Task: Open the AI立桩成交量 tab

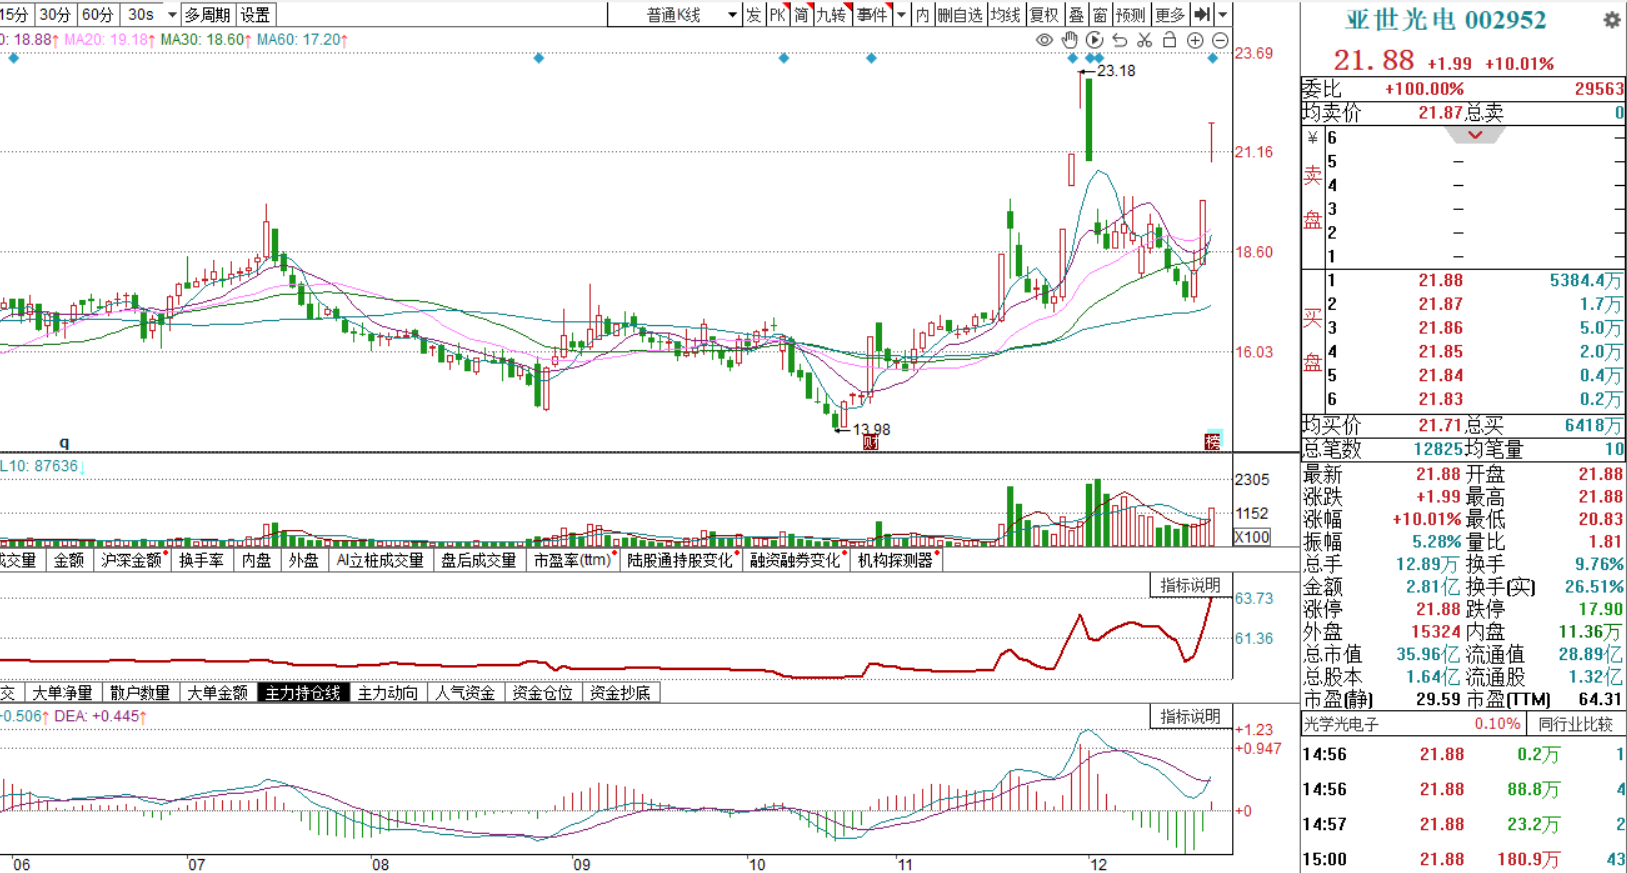Action: (x=380, y=560)
